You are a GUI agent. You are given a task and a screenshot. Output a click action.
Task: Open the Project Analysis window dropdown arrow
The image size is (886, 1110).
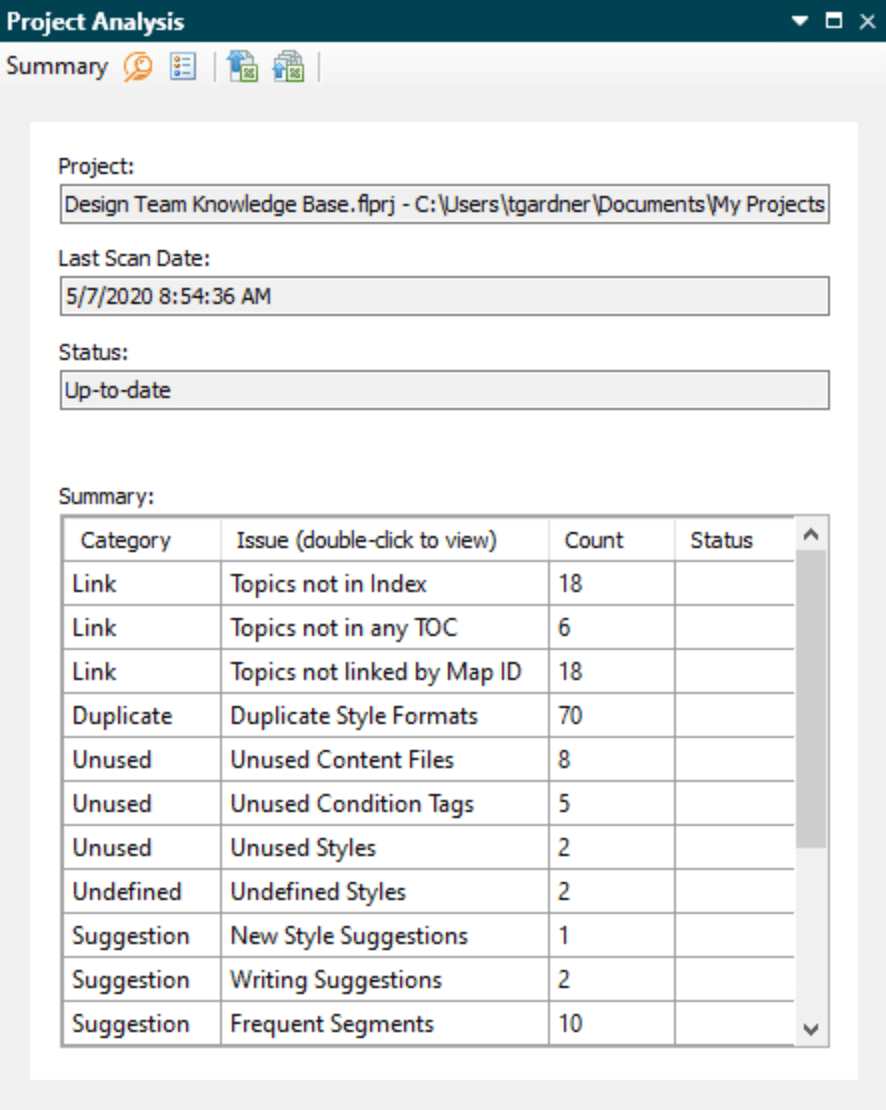pos(800,21)
